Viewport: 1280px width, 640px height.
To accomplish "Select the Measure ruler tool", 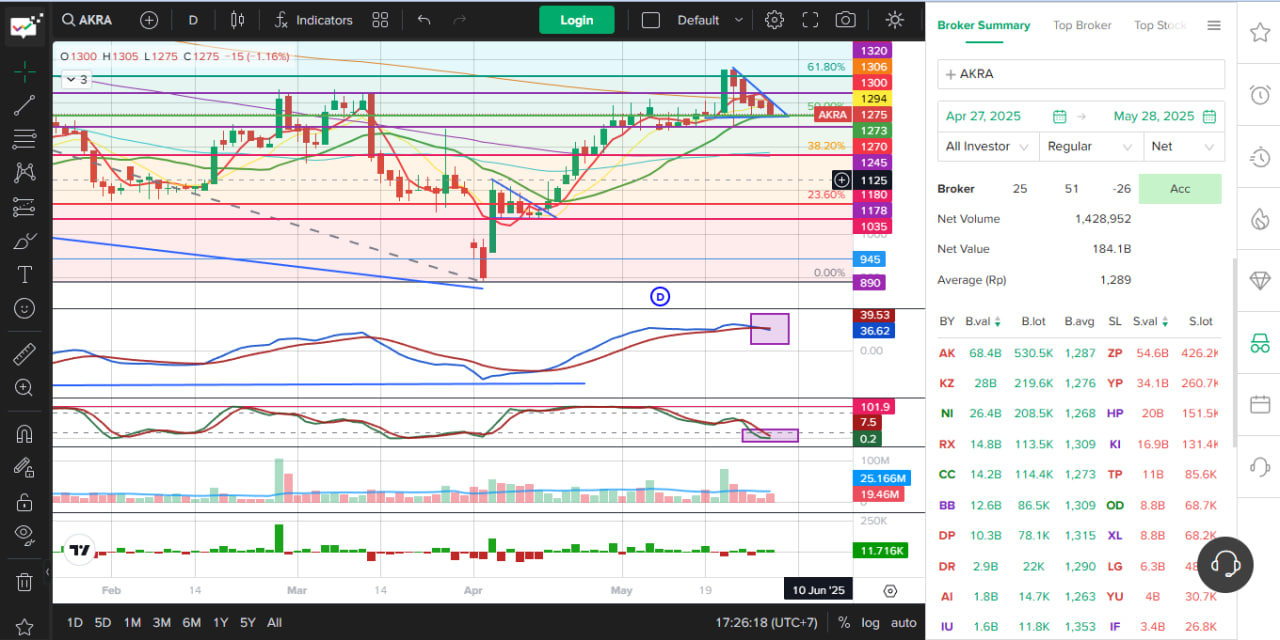I will coord(25,352).
